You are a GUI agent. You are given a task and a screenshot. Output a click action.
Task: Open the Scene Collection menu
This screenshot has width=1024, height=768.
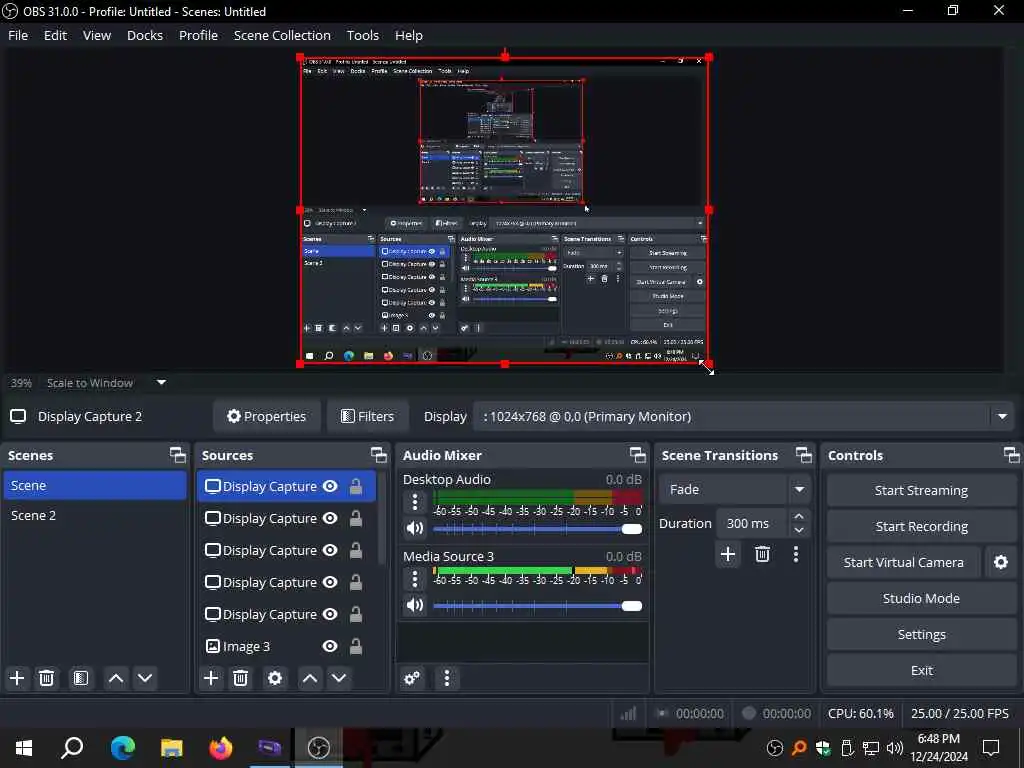tap(282, 35)
